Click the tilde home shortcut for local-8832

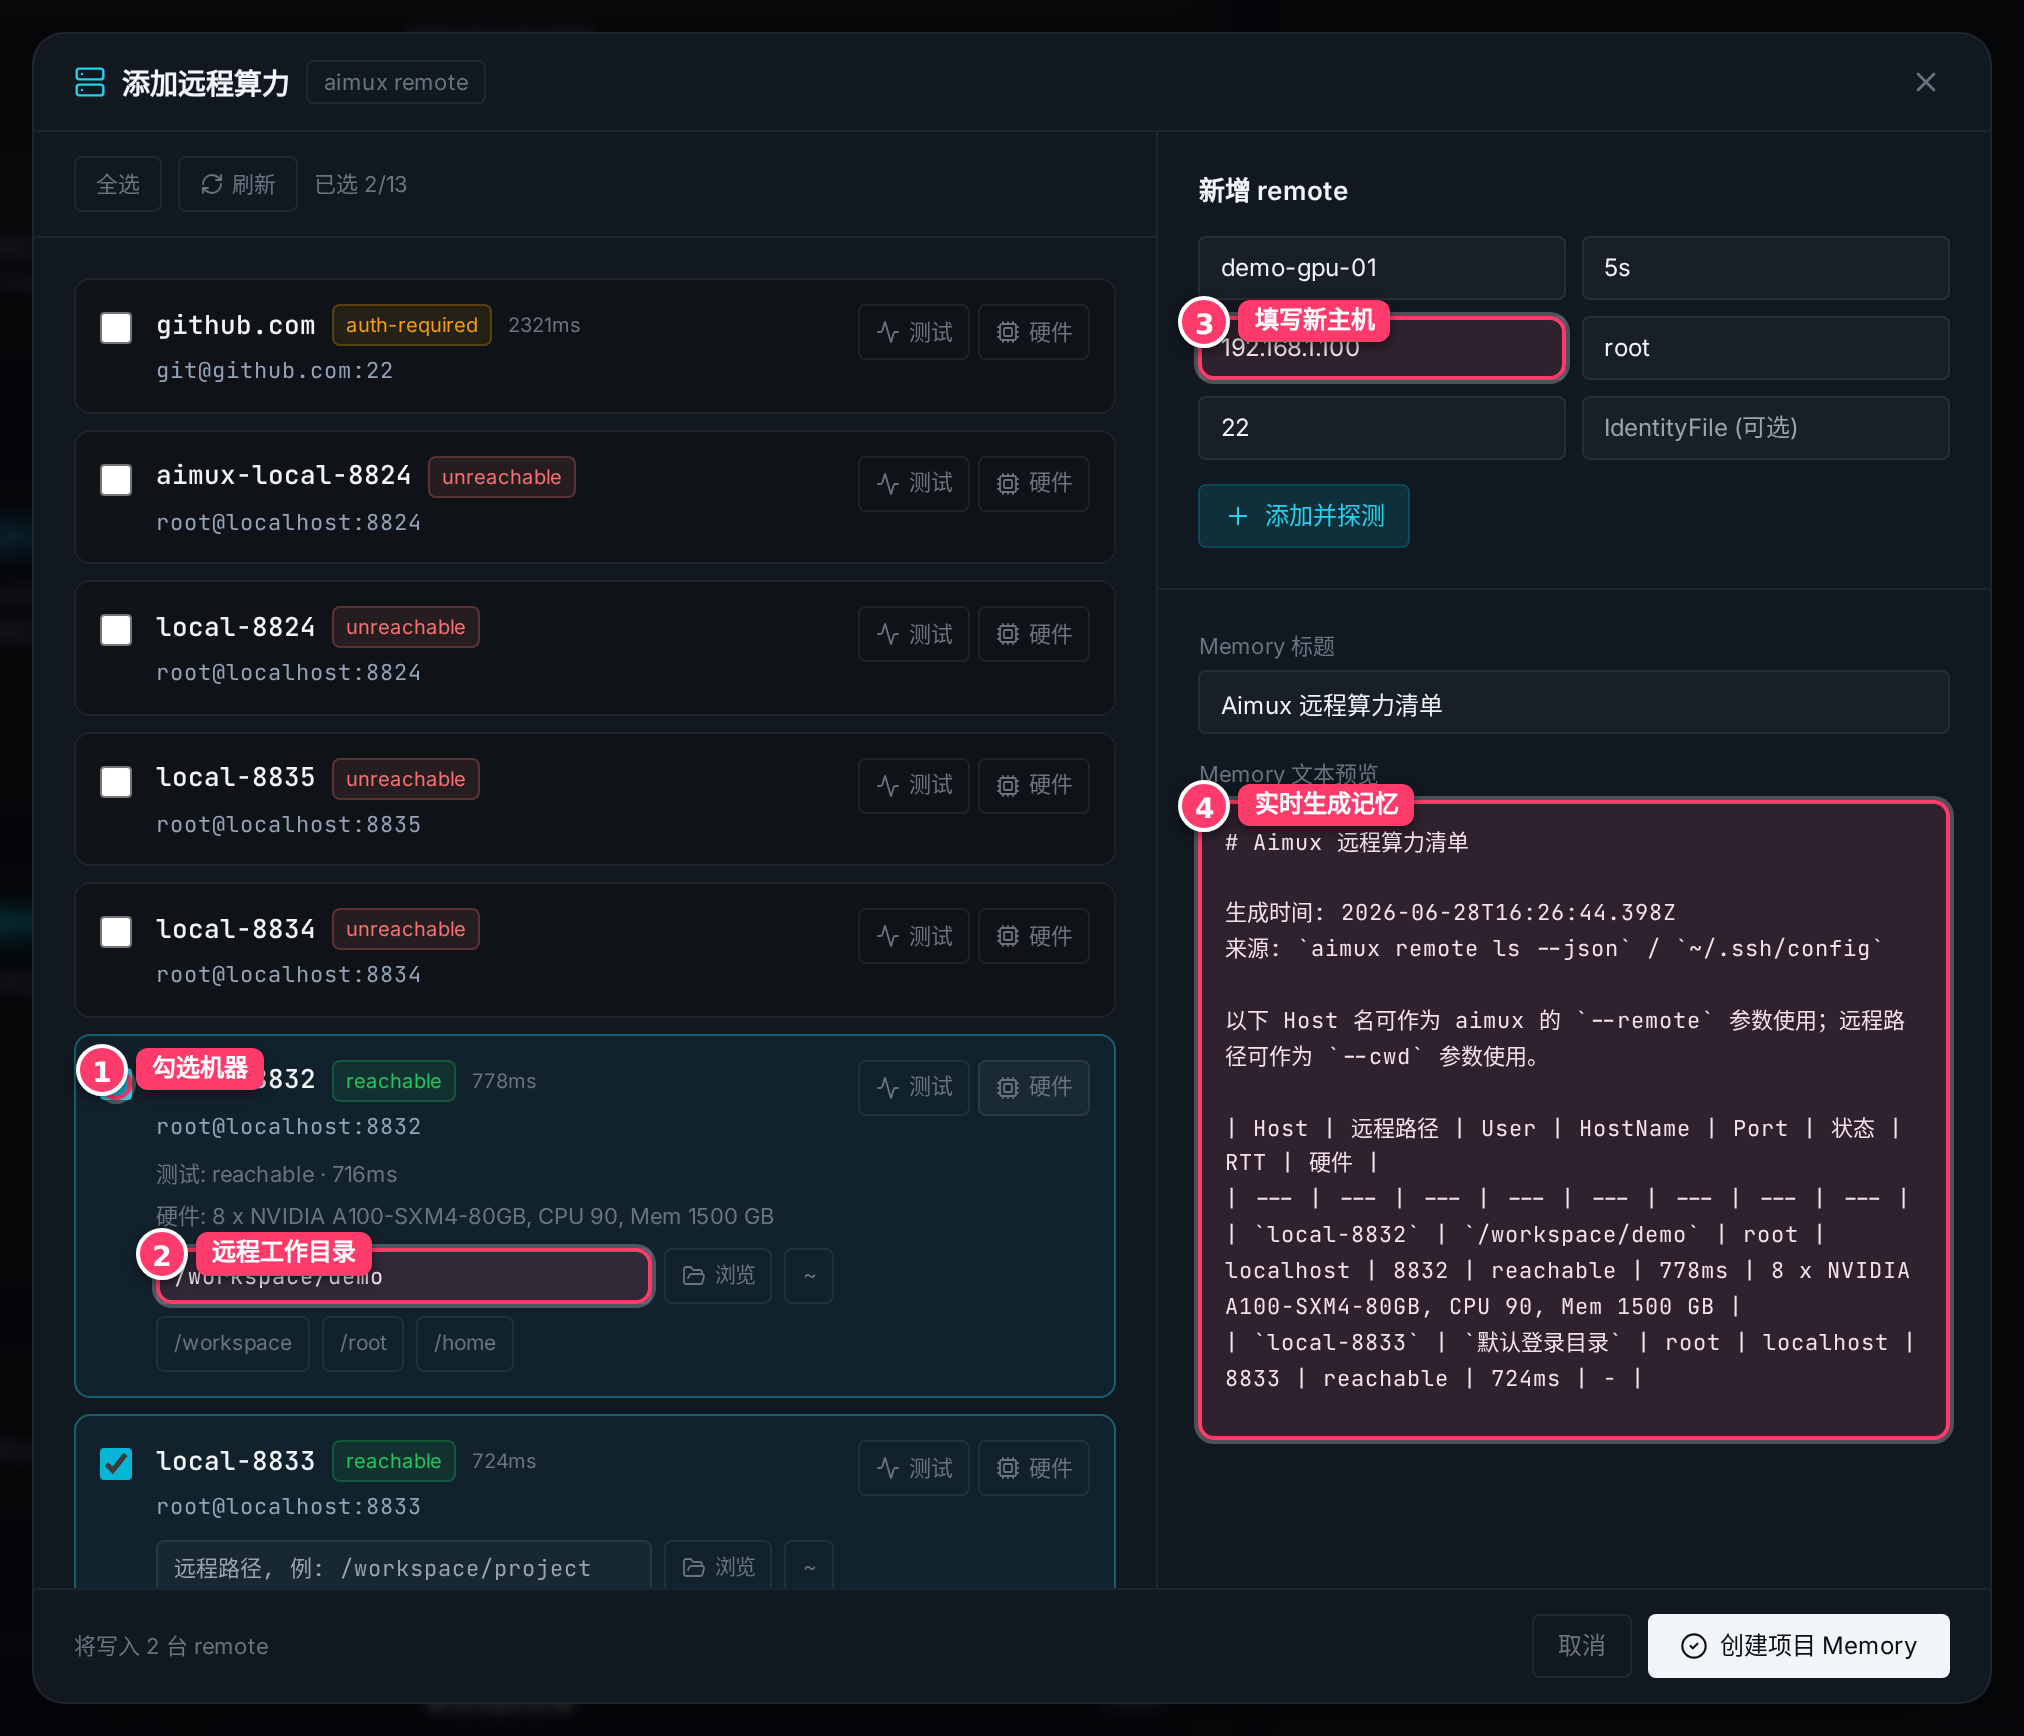pos(809,1276)
